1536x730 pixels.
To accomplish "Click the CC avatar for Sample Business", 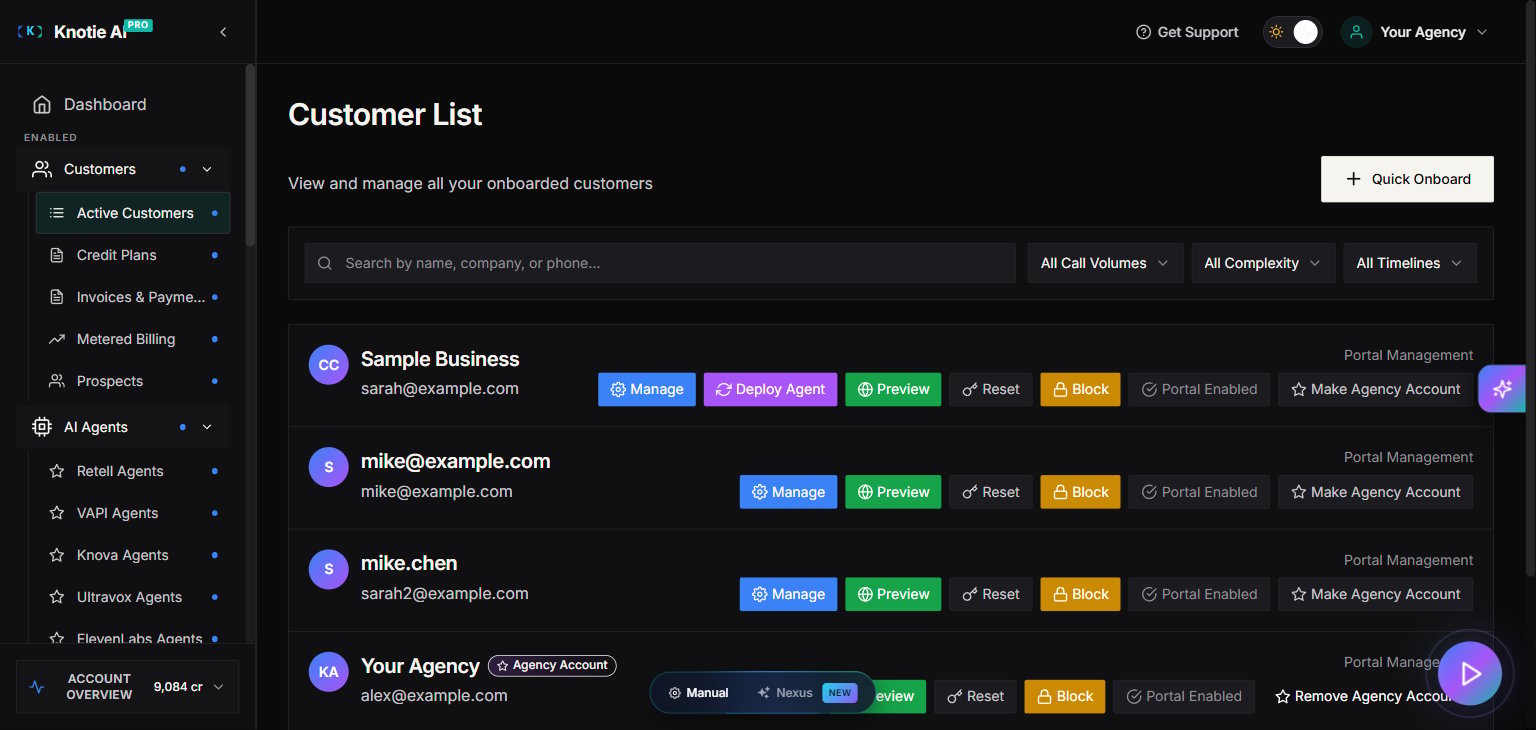I will point(329,365).
